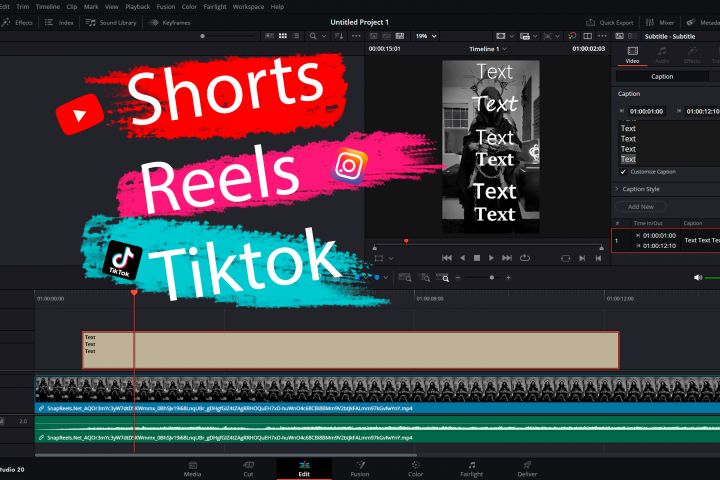720x480 pixels.
Task: Jump to first frame in viewer
Action: point(446,258)
